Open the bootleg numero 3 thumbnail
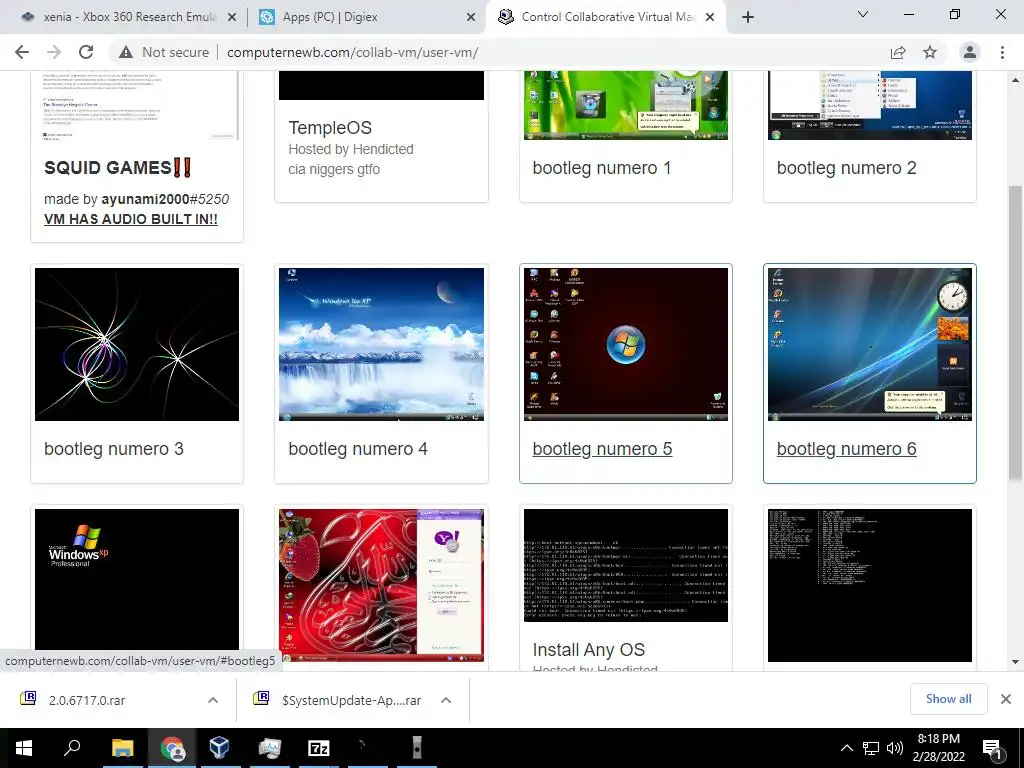1024x768 pixels. coord(137,344)
